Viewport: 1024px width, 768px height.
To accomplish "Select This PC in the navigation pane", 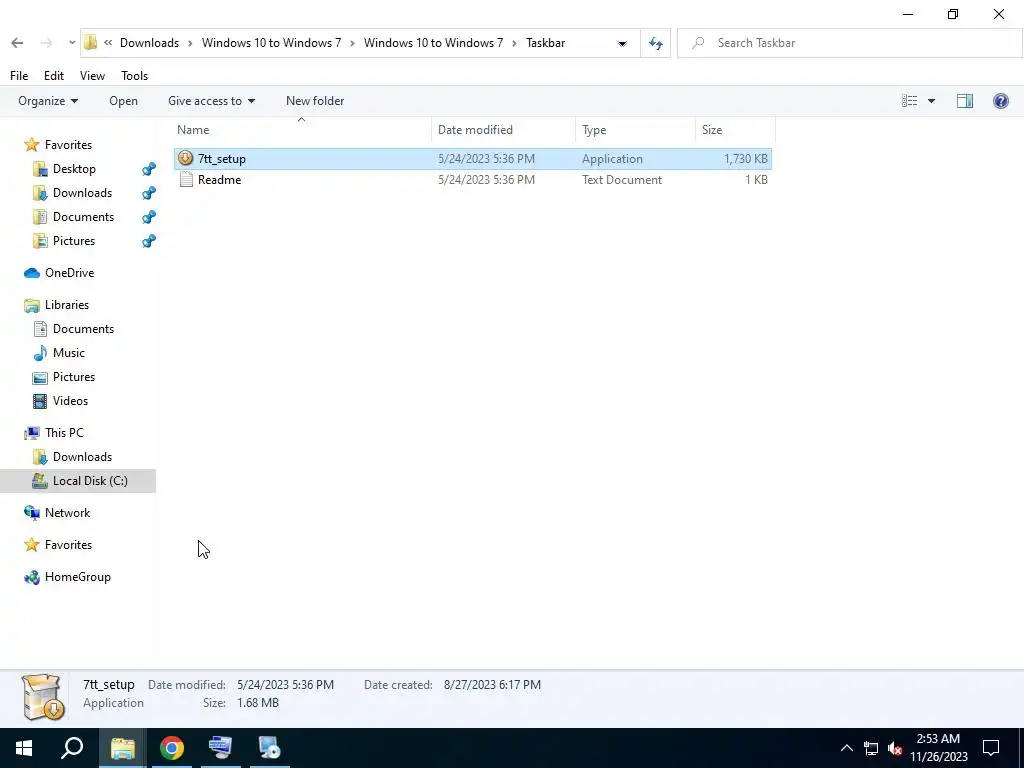I will 64,433.
